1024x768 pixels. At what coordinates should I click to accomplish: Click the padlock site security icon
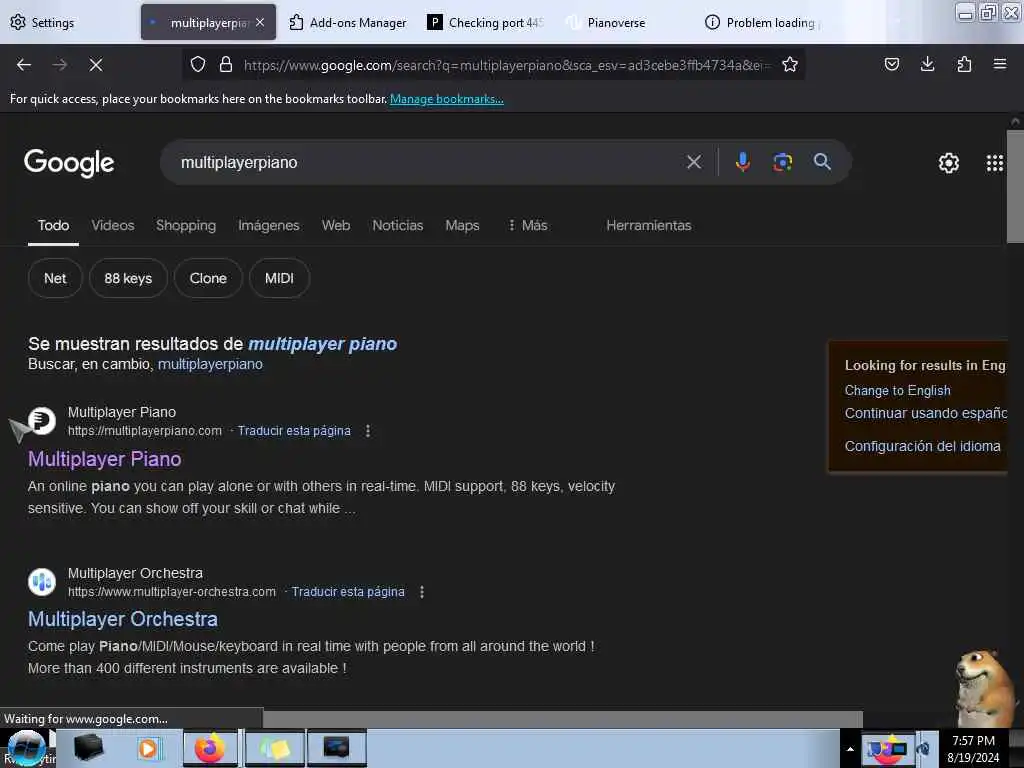coord(226,65)
